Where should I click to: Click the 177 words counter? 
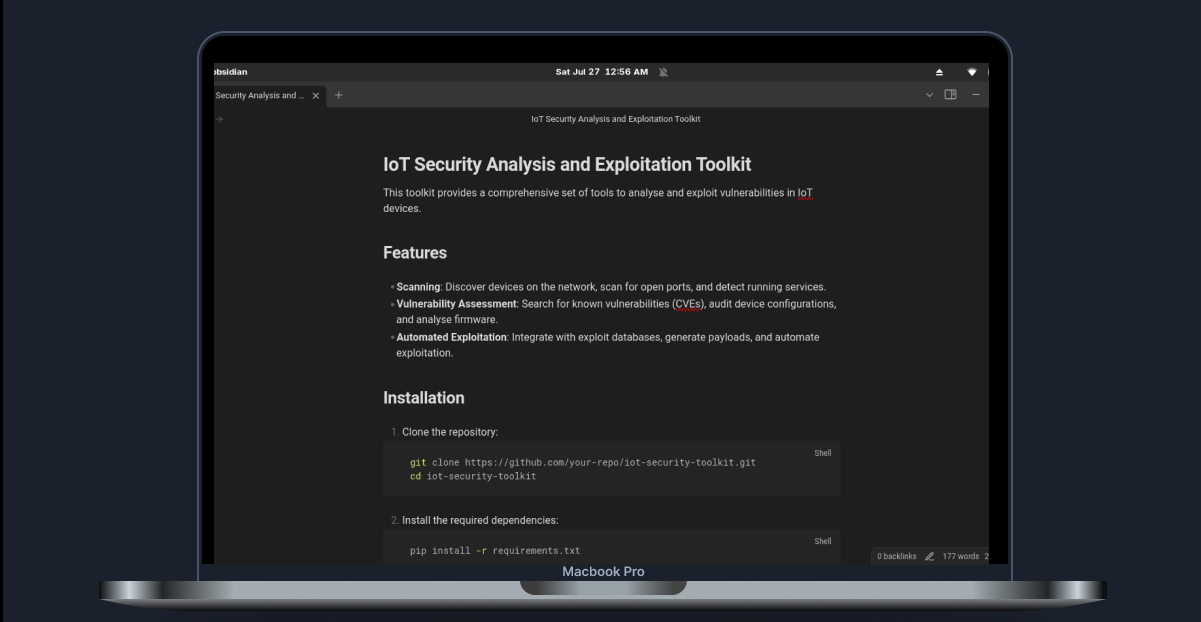pyautogui.click(x=960, y=556)
